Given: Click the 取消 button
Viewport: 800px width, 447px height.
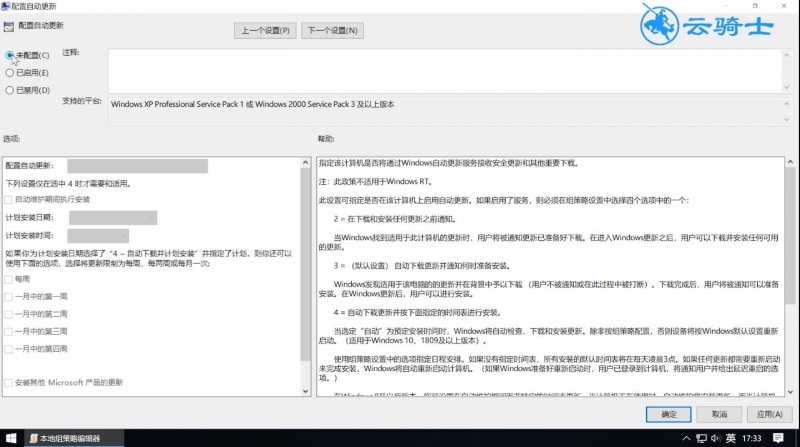Looking at the screenshot, I should tap(719, 414).
